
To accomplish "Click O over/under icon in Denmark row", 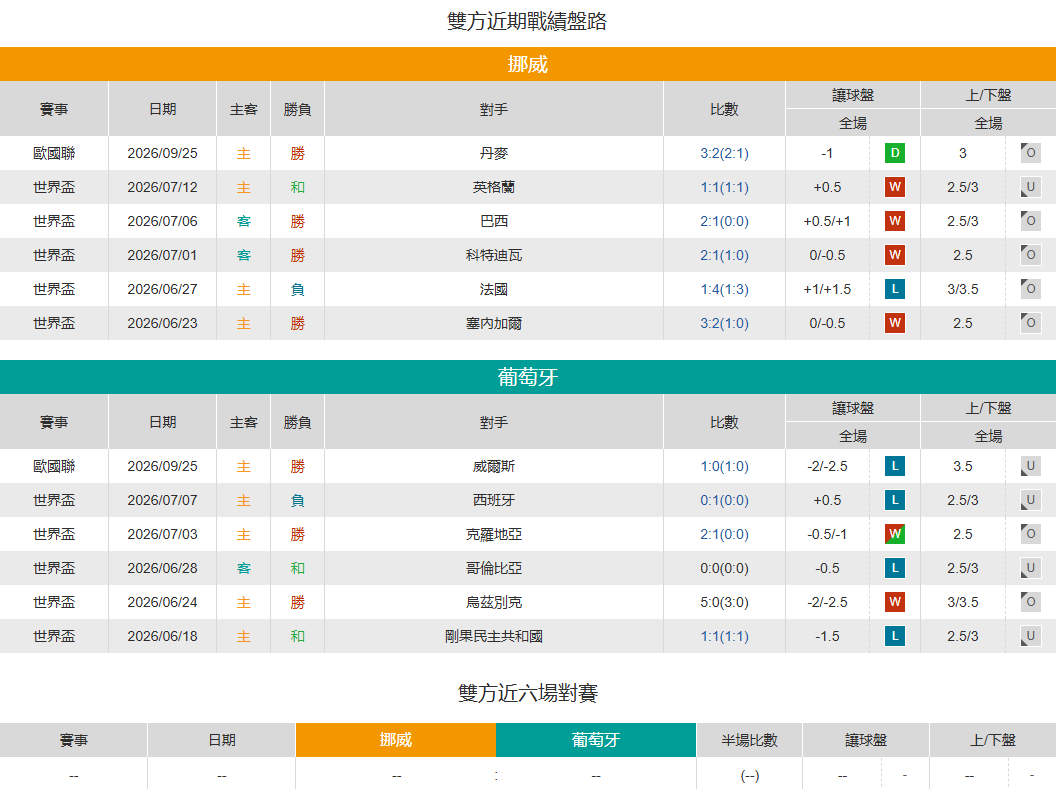I will pos(1030,153).
